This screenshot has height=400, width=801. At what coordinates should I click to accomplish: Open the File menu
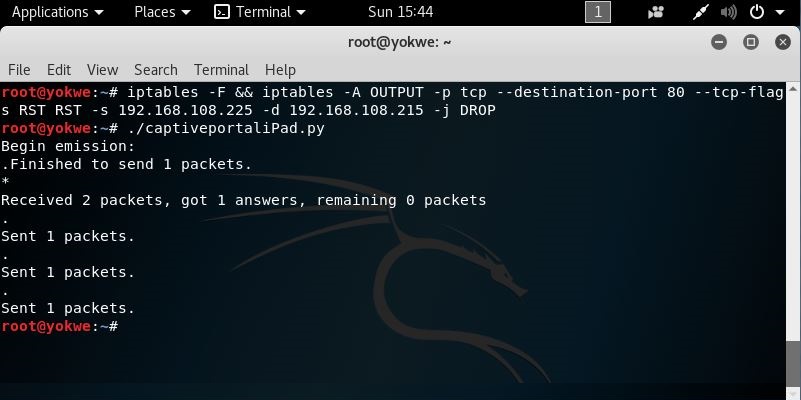click(19, 69)
